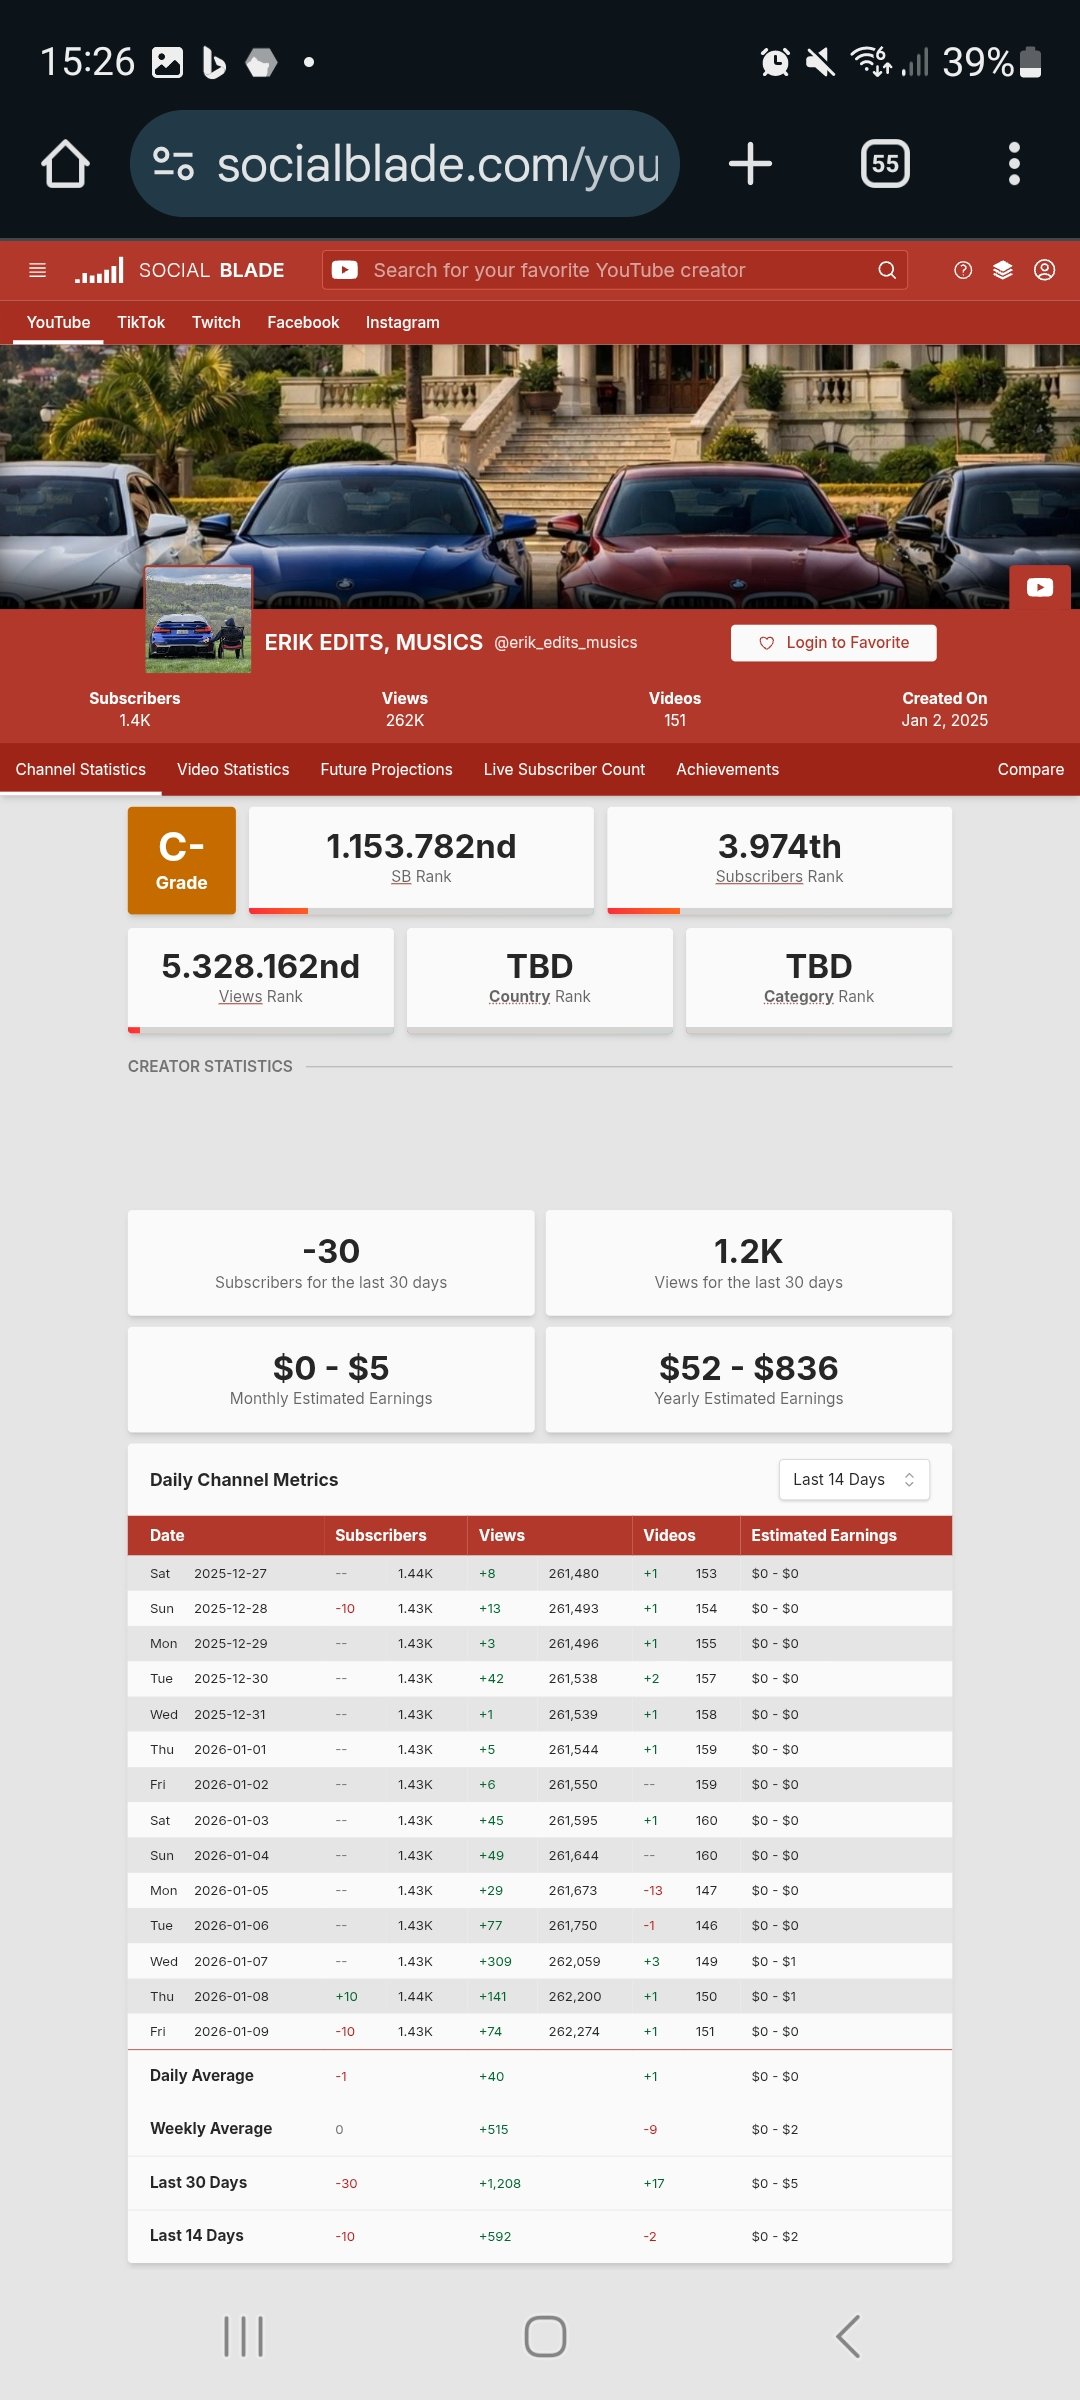Open user account profile icon
1080x2400 pixels.
tap(1044, 270)
